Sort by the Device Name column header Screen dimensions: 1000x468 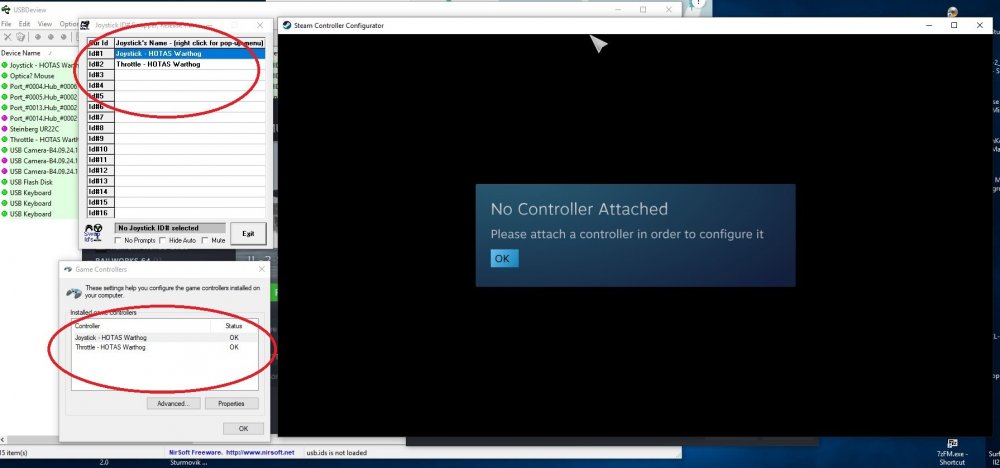[x=20, y=53]
